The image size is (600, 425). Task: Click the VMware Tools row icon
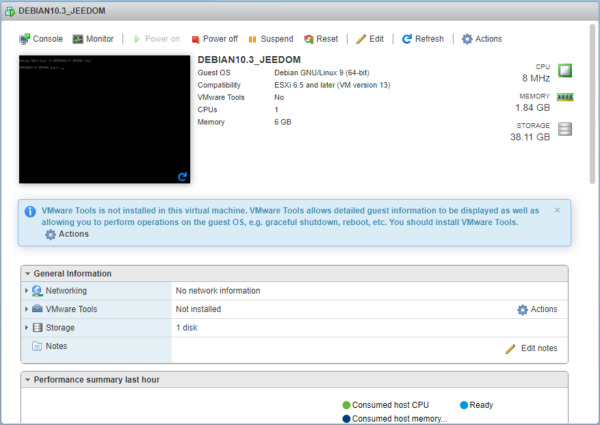point(37,309)
